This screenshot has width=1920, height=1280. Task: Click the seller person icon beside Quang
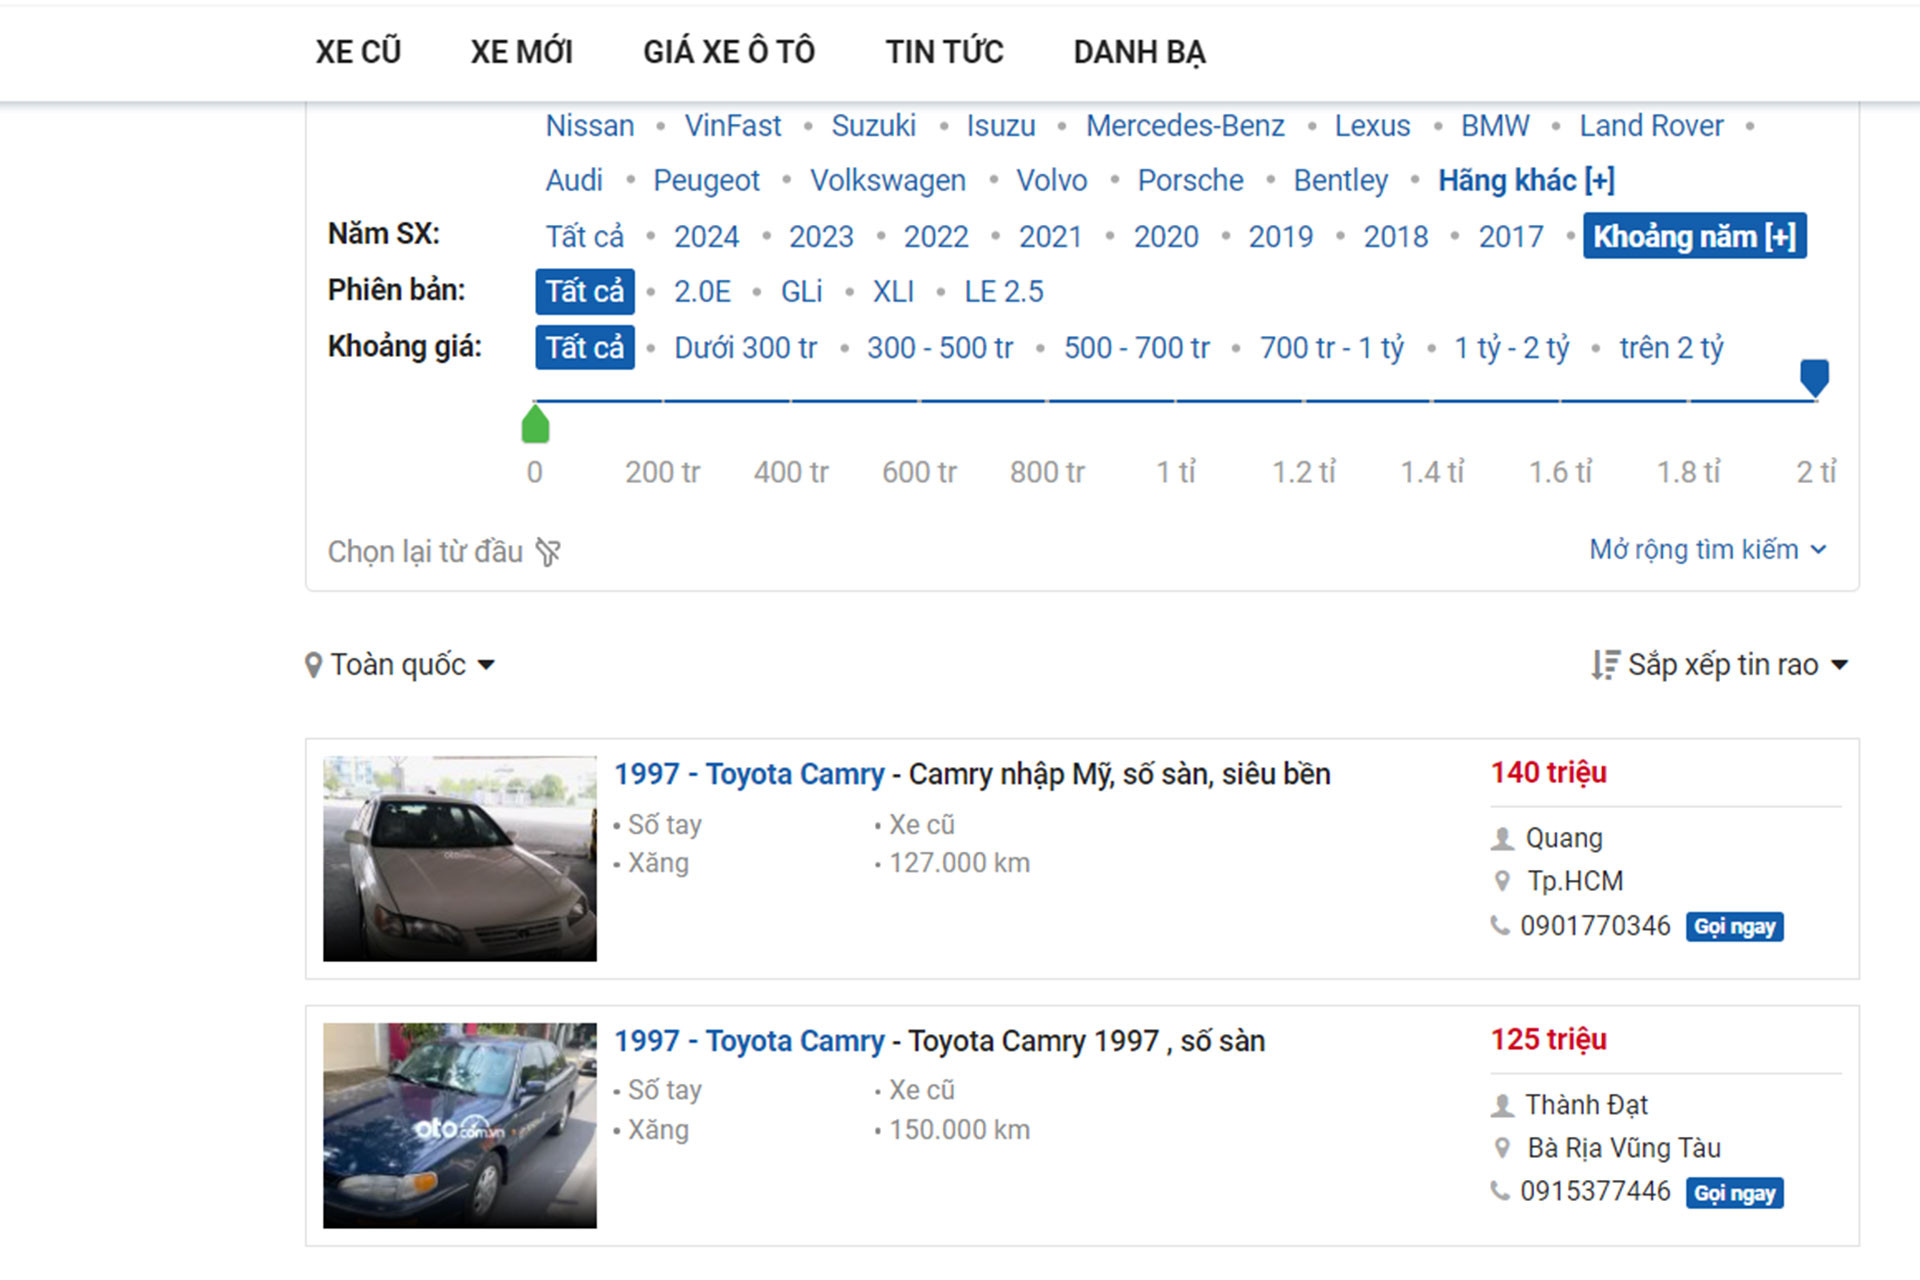coord(1502,838)
